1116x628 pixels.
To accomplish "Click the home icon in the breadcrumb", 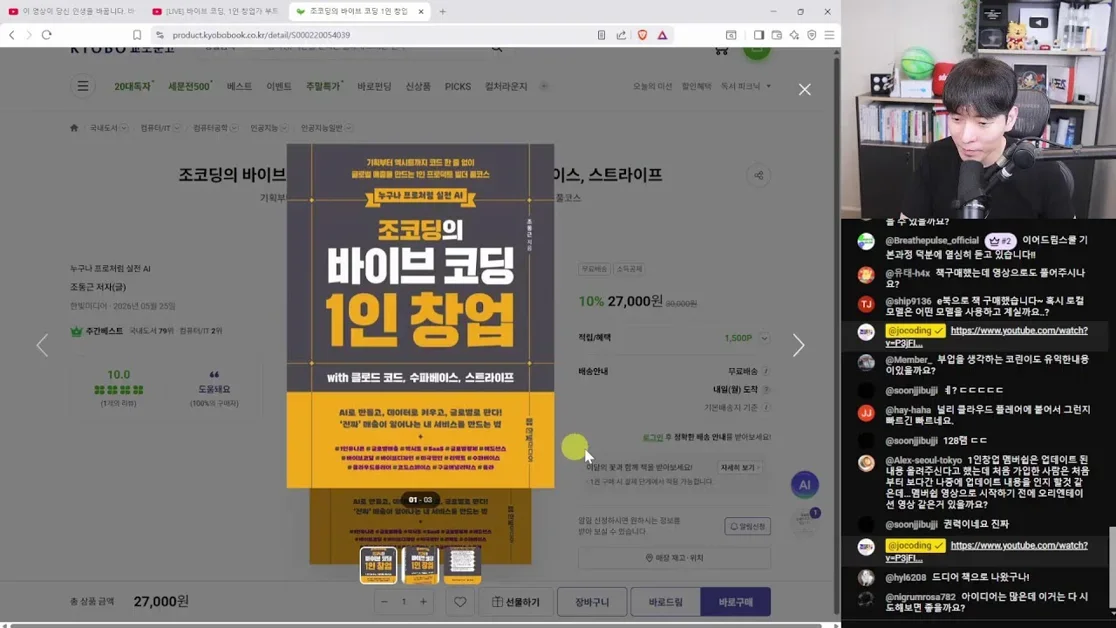I will pyautogui.click(x=74, y=128).
